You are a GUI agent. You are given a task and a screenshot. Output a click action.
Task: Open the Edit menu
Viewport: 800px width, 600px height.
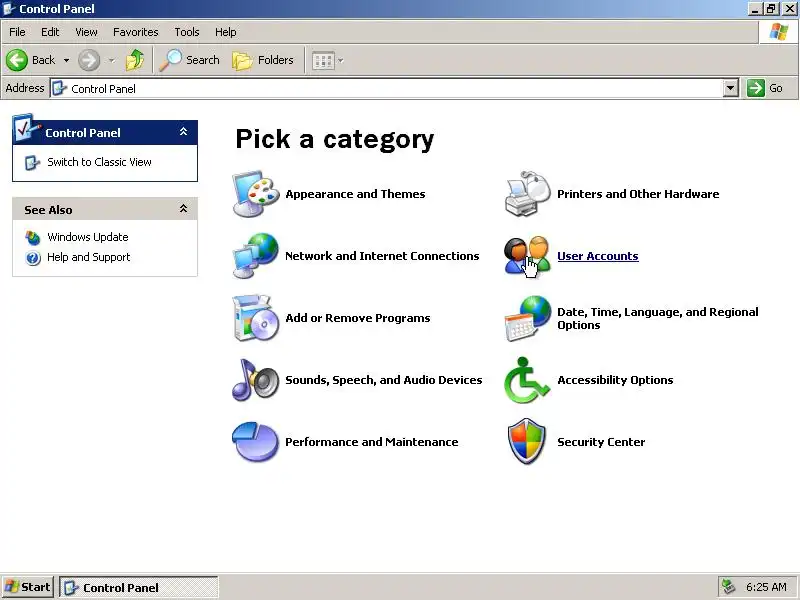[x=50, y=32]
